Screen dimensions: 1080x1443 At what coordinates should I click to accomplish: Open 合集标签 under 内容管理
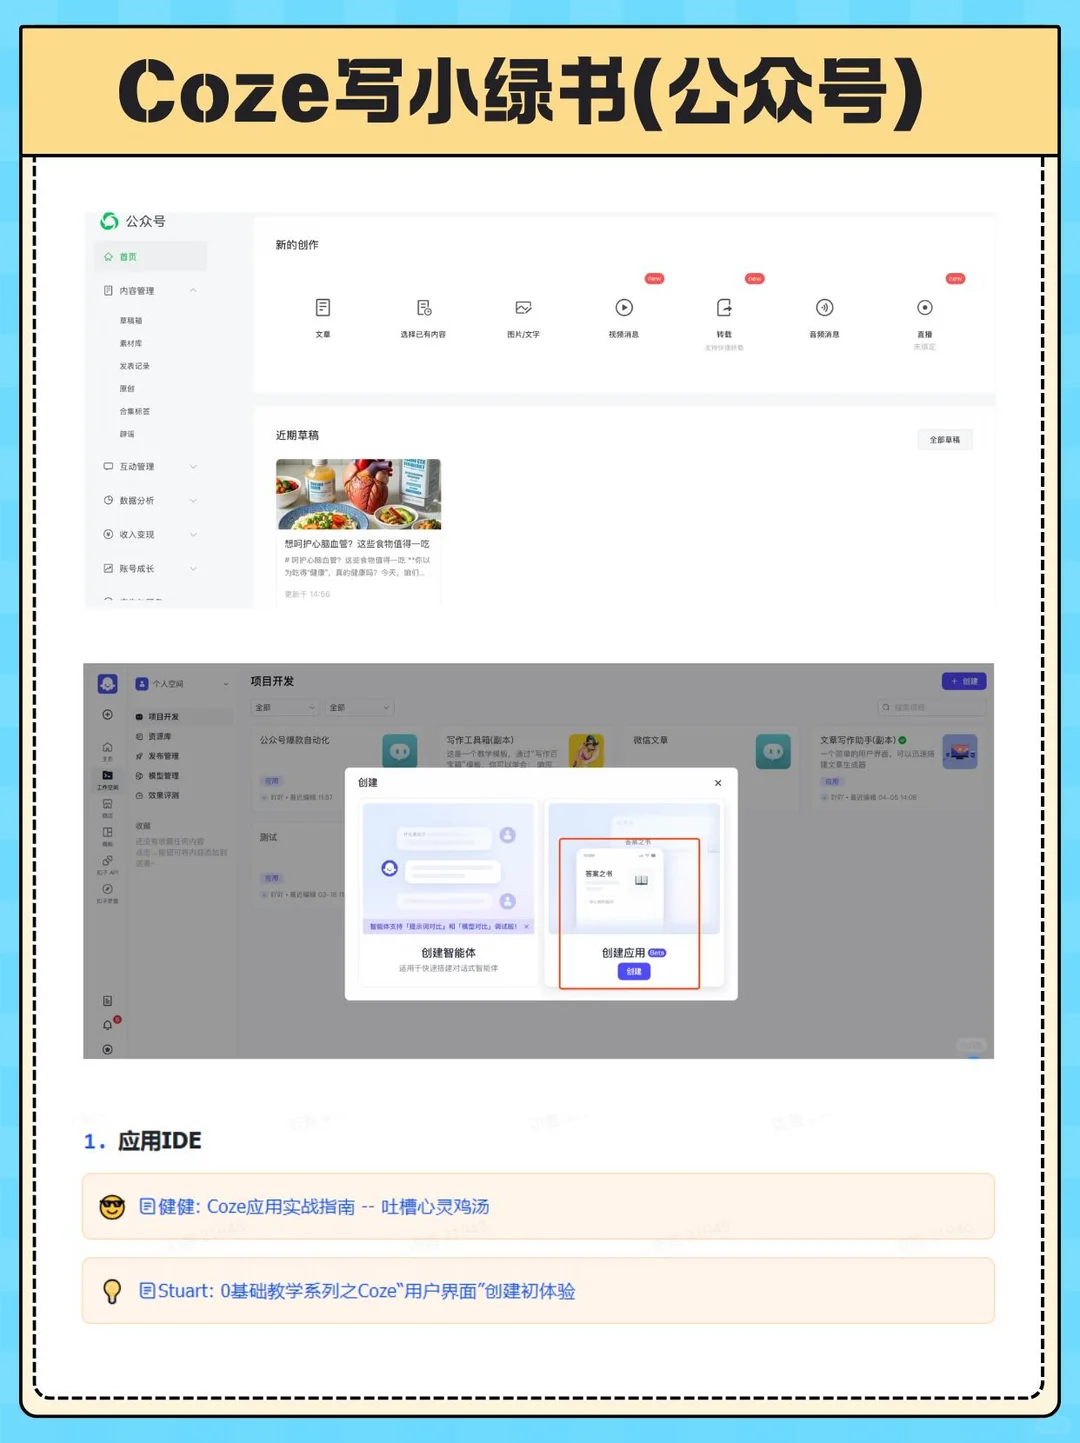[x=135, y=412]
